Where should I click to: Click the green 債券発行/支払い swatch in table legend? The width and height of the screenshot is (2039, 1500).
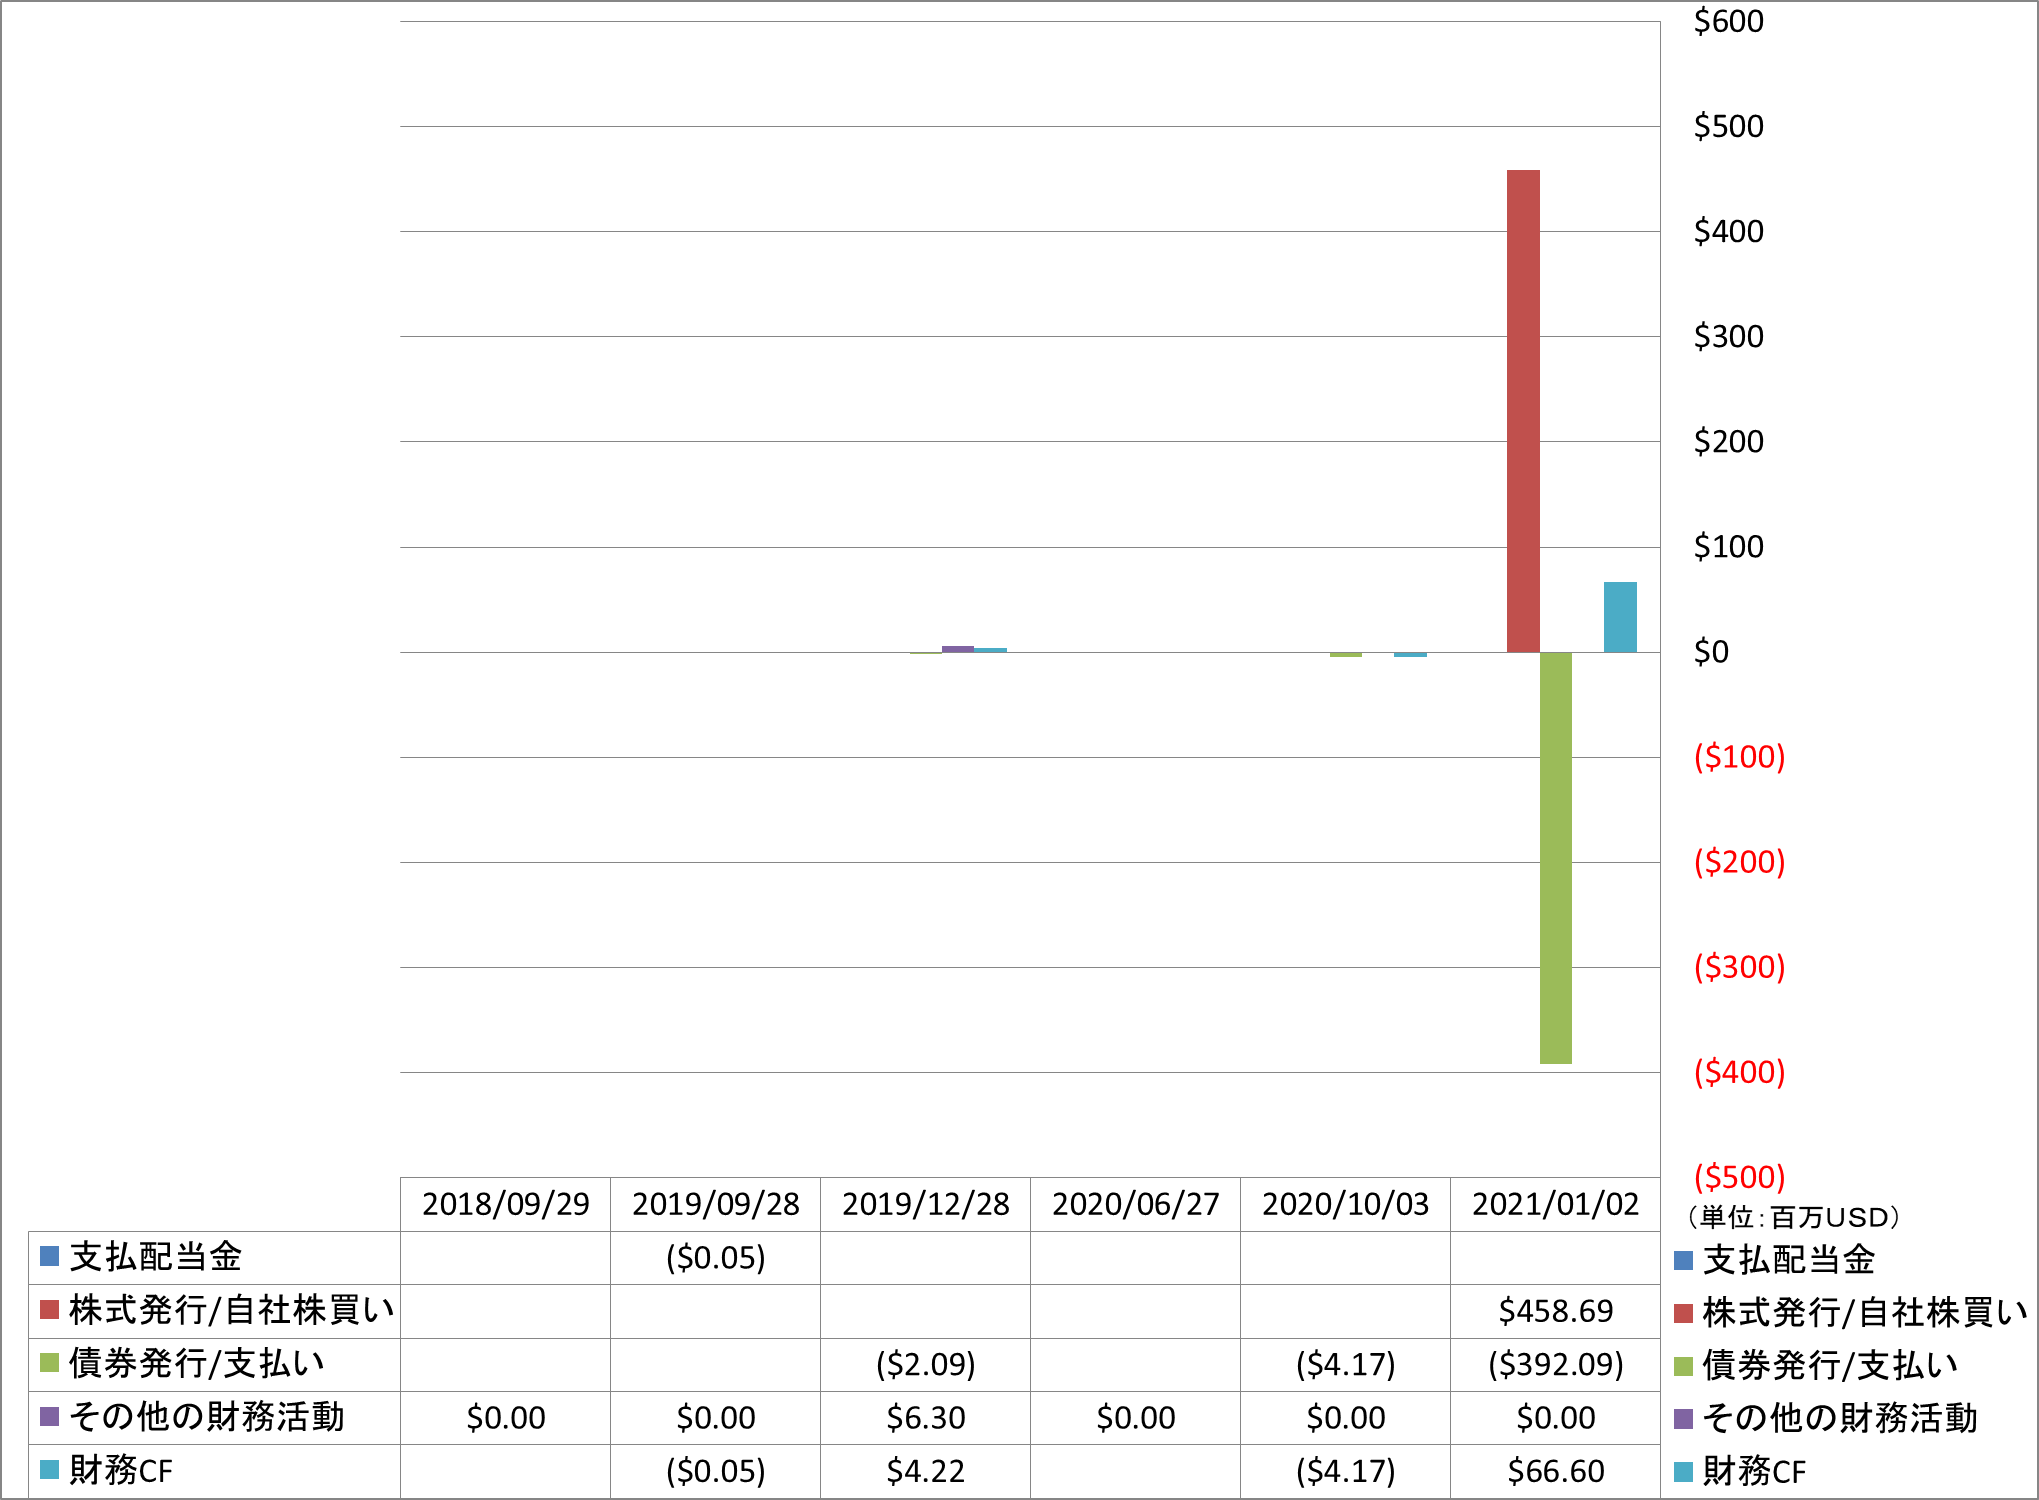click(49, 1363)
